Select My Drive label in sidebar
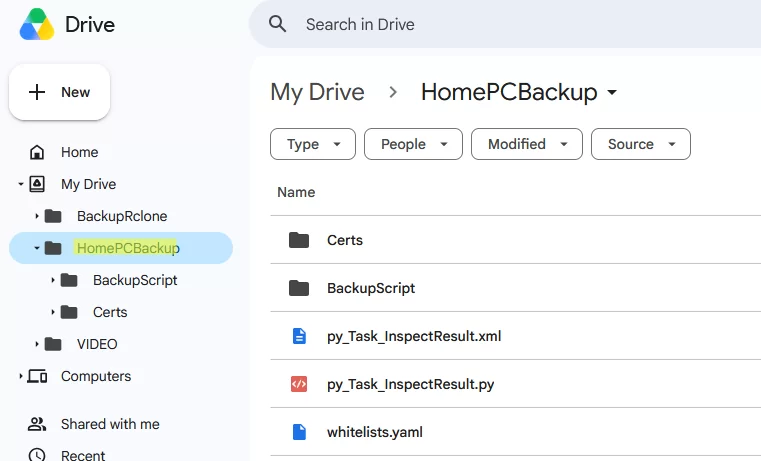This screenshot has width=761, height=461. [x=88, y=184]
